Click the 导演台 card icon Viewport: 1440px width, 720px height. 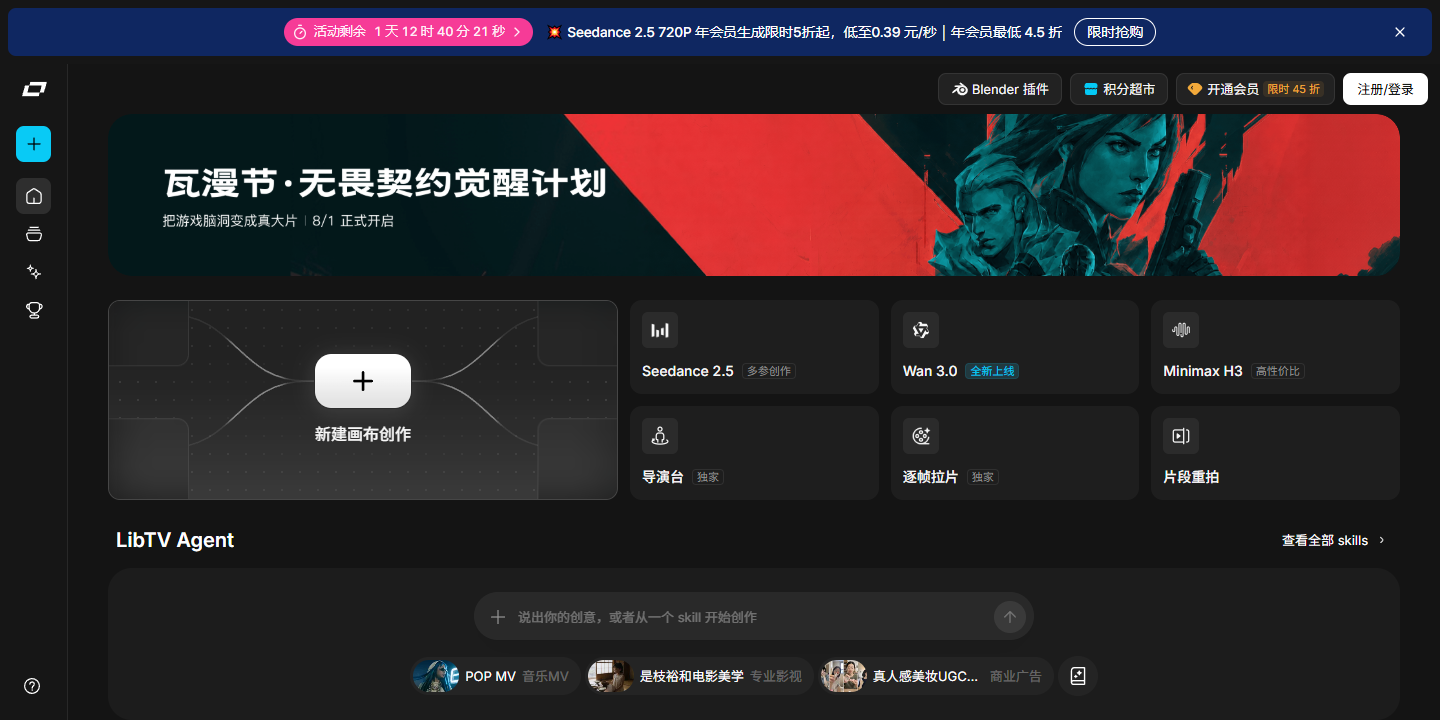(660, 436)
